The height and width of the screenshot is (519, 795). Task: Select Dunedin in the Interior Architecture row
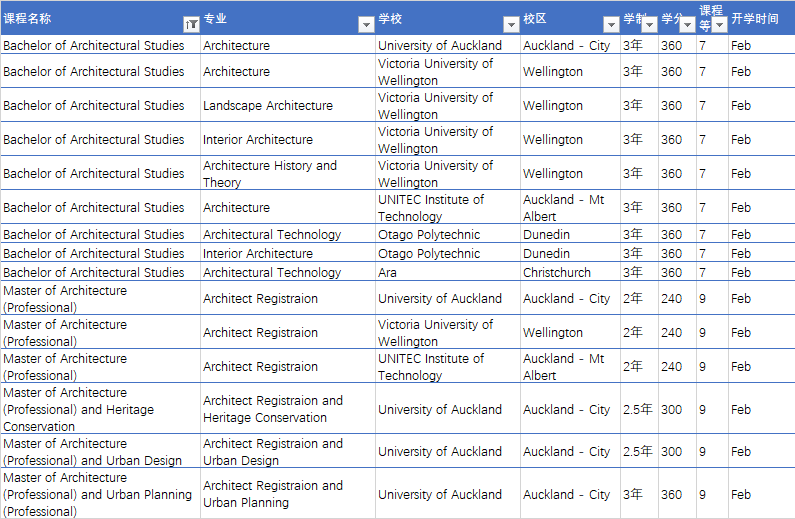click(x=547, y=253)
